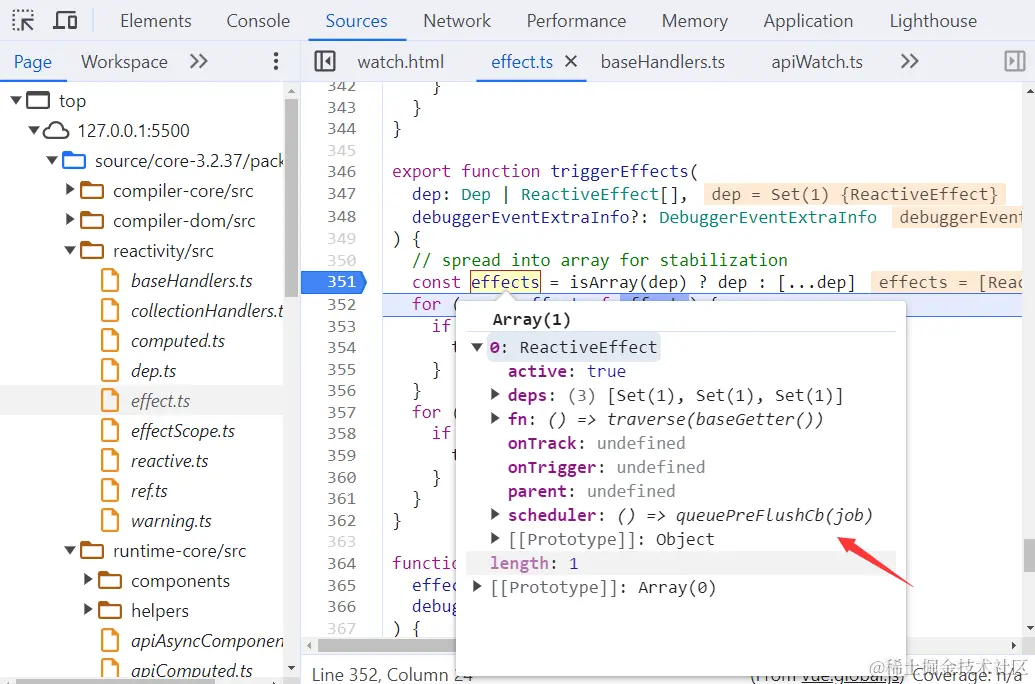Open apiAsyncComponent file in the tree
This screenshot has width=1035, height=684.
[x=207, y=640]
